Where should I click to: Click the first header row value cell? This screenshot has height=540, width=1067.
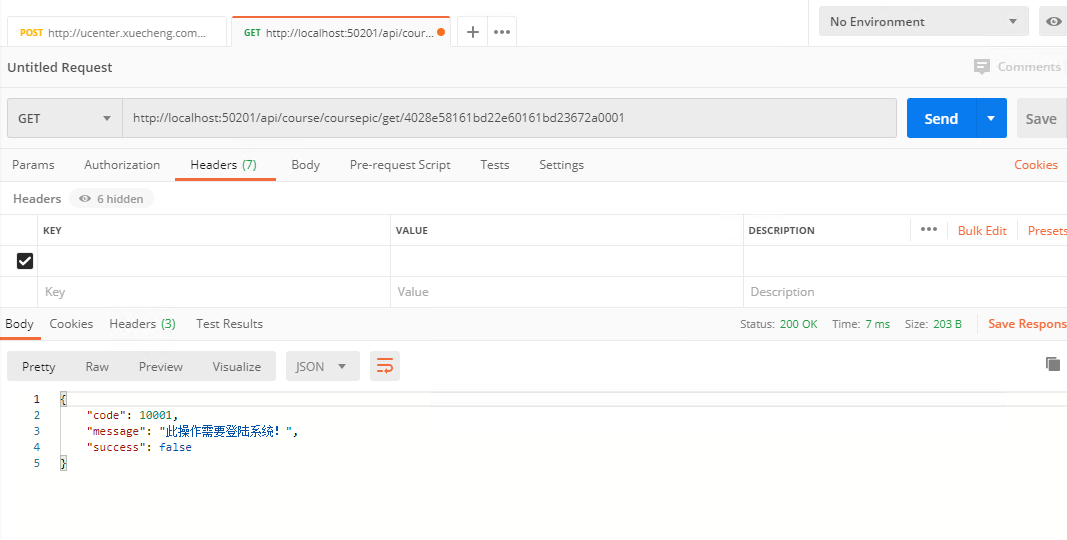click(x=567, y=261)
